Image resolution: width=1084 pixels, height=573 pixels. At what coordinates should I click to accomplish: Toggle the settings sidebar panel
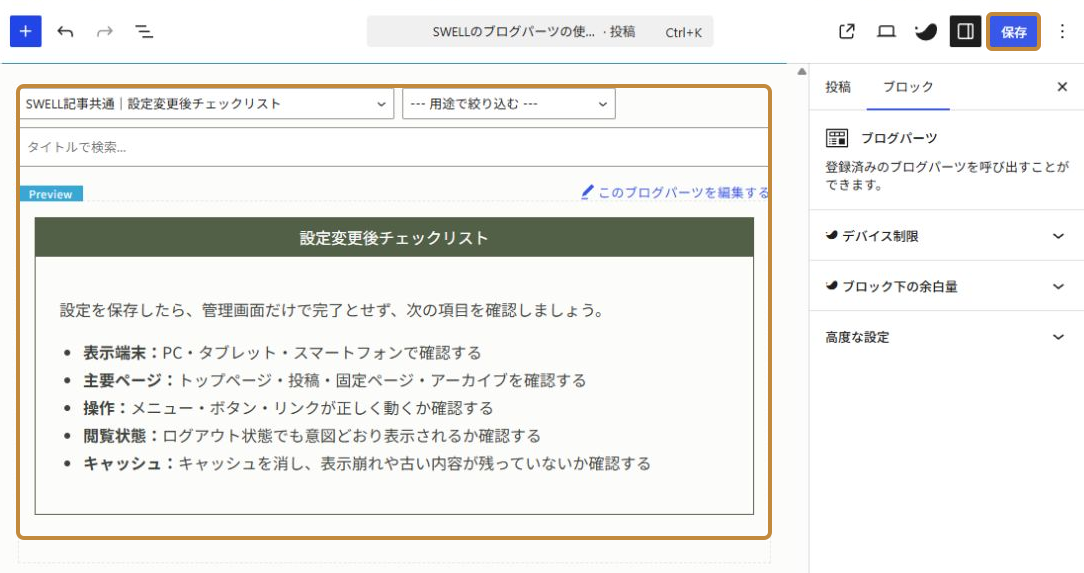point(965,32)
